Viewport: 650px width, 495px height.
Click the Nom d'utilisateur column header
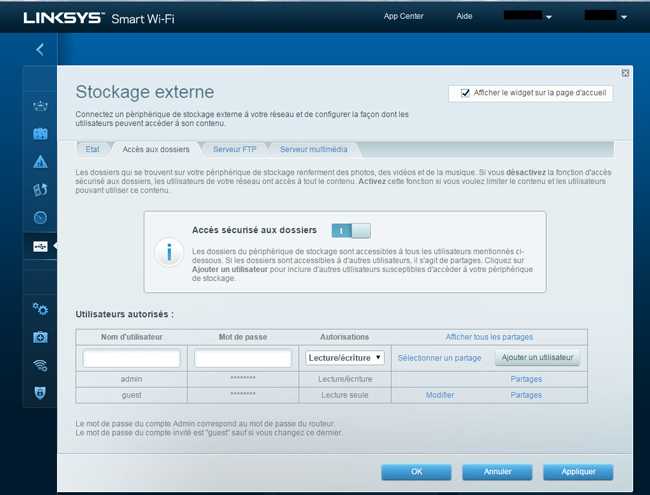[131, 337]
